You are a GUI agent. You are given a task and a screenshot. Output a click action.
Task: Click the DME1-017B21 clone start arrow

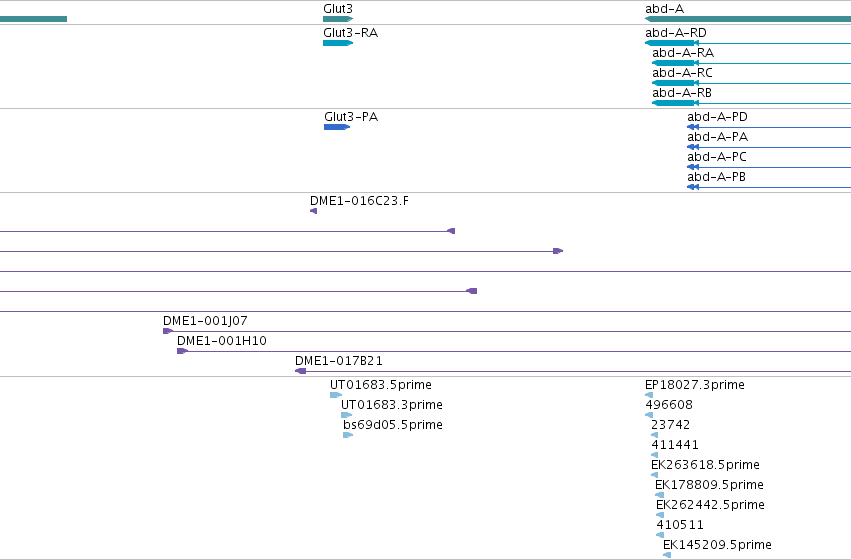[300, 371]
